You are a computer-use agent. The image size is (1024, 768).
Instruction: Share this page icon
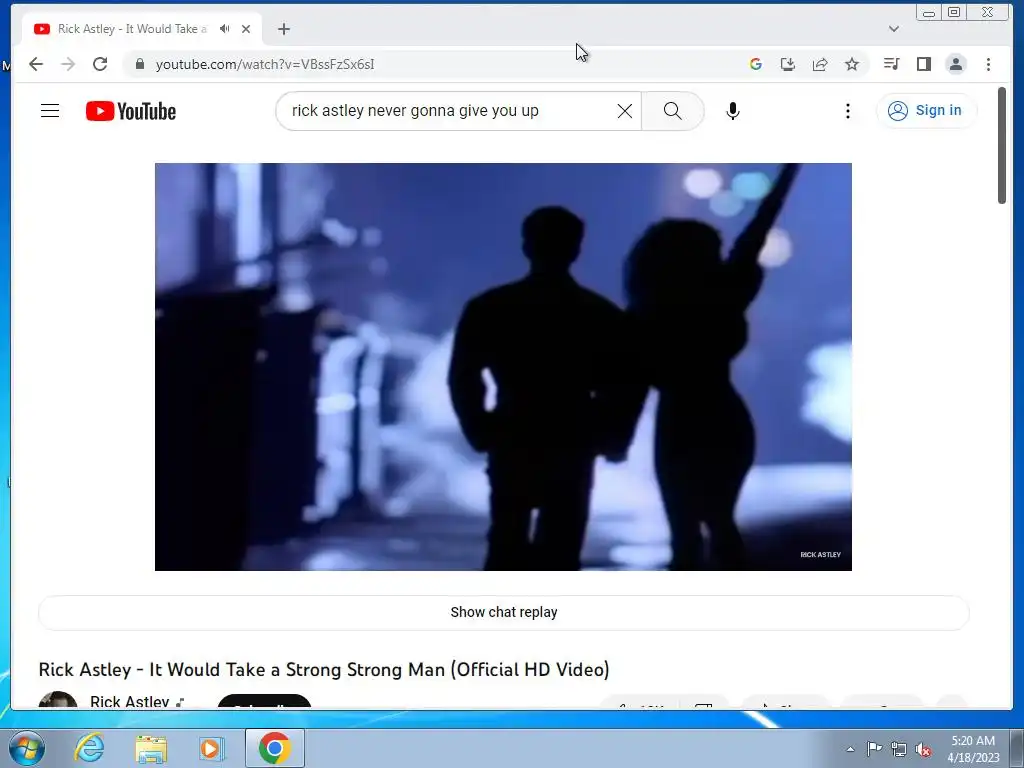[x=820, y=64]
